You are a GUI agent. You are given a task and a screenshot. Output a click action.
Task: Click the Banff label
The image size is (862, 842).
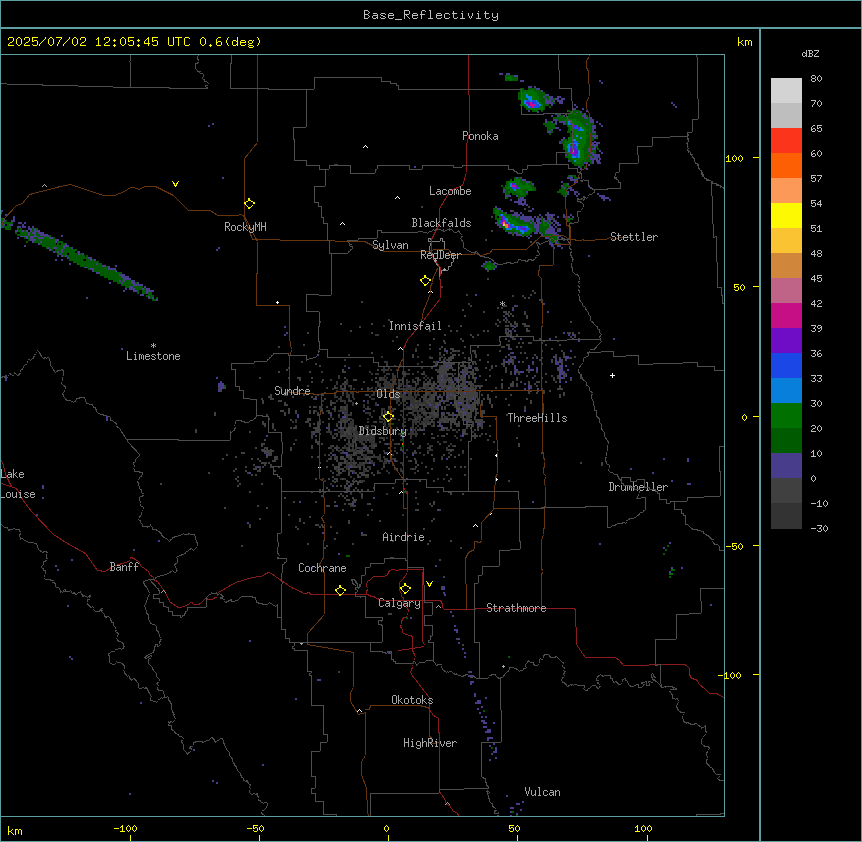pyautogui.click(x=124, y=567)
